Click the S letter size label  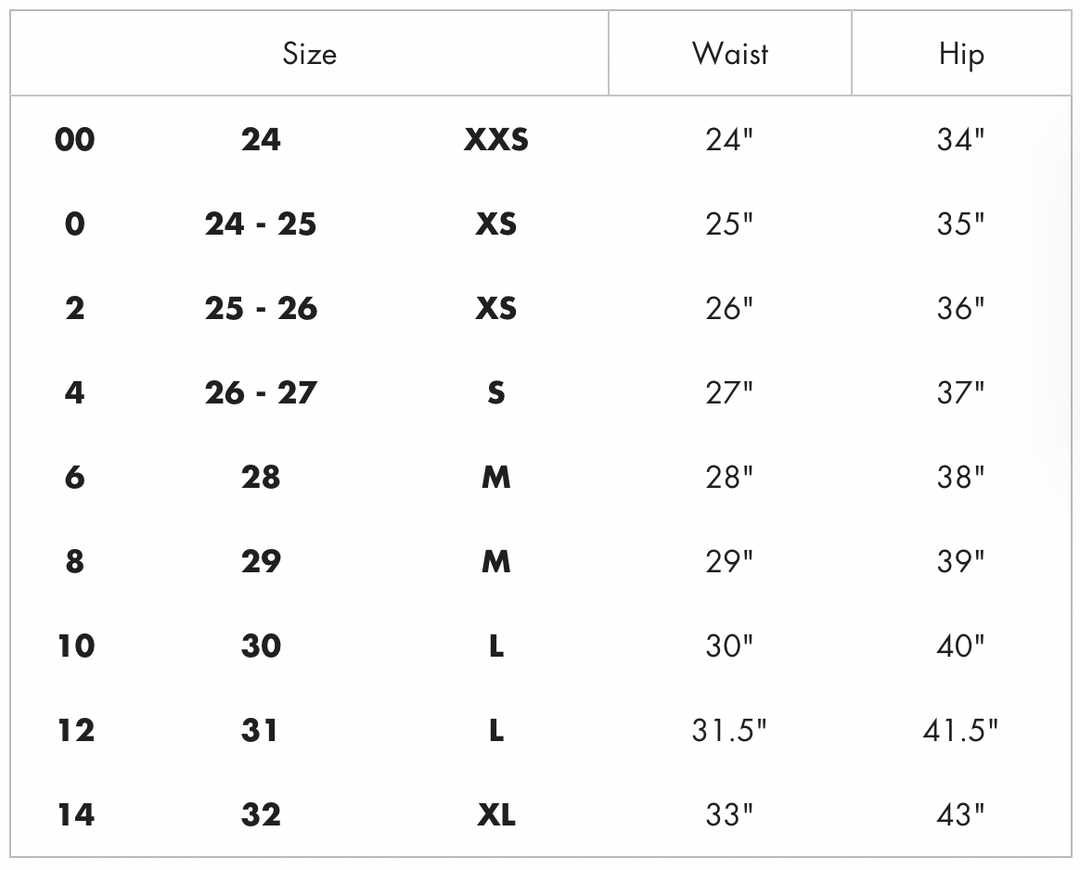(x=496, y=393)
